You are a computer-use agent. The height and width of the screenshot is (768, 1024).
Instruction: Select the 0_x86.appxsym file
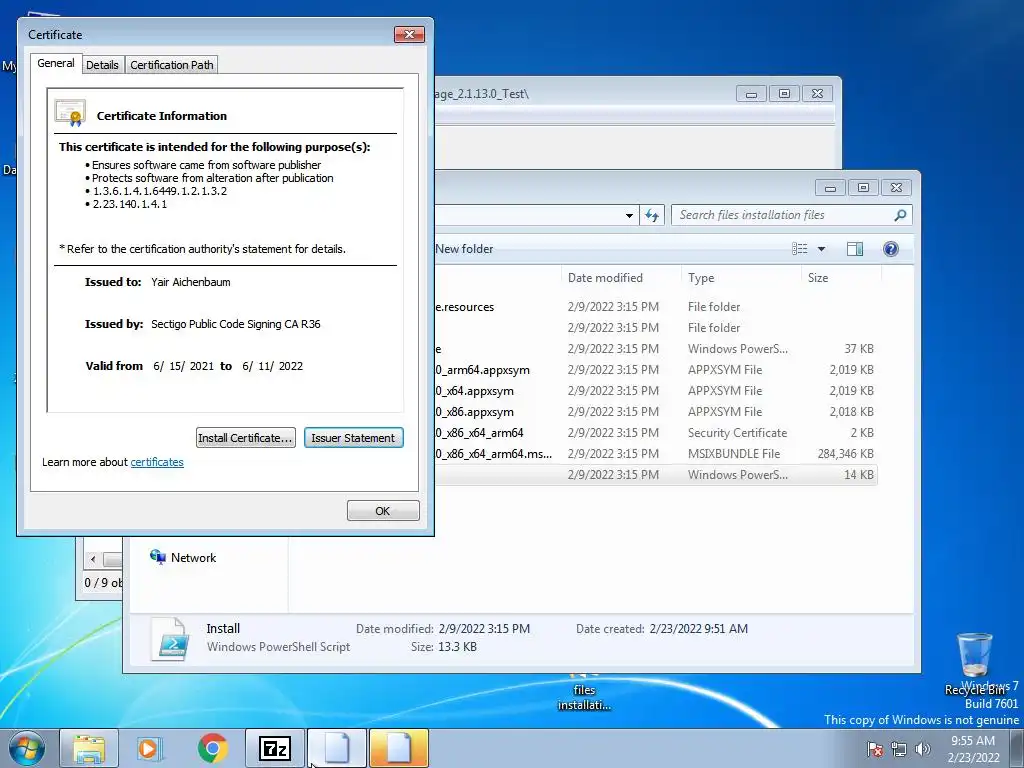(x=655, y=411)
